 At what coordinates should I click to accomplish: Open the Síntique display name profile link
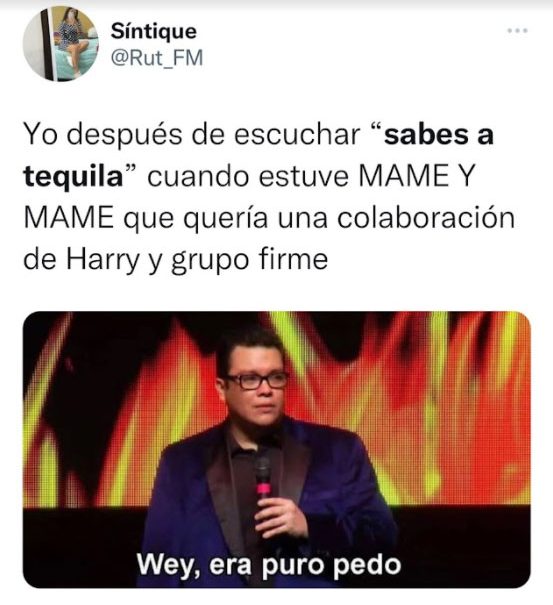[154, 32]
